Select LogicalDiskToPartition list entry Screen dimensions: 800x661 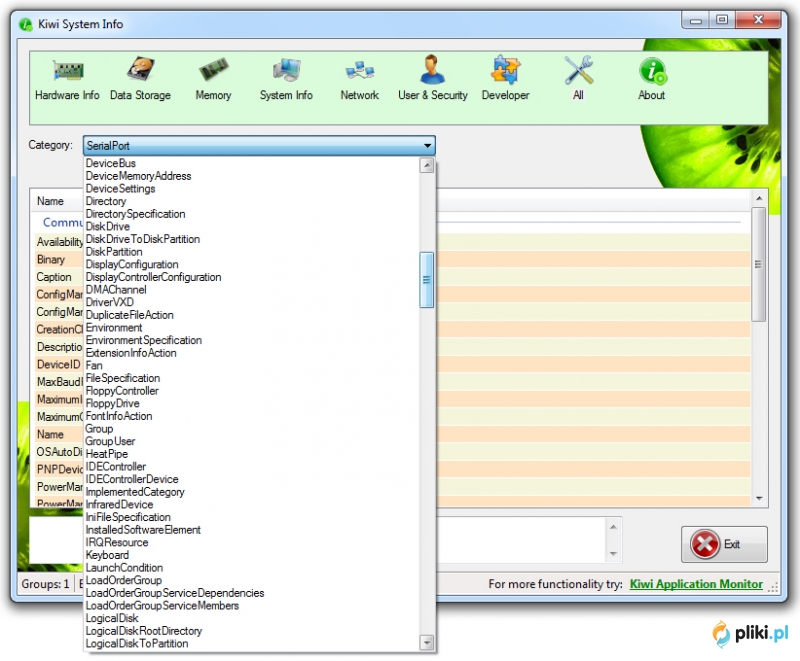(252, 644)
